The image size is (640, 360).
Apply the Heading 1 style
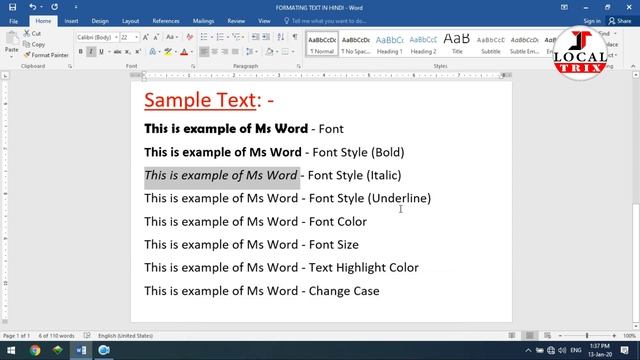389,44
